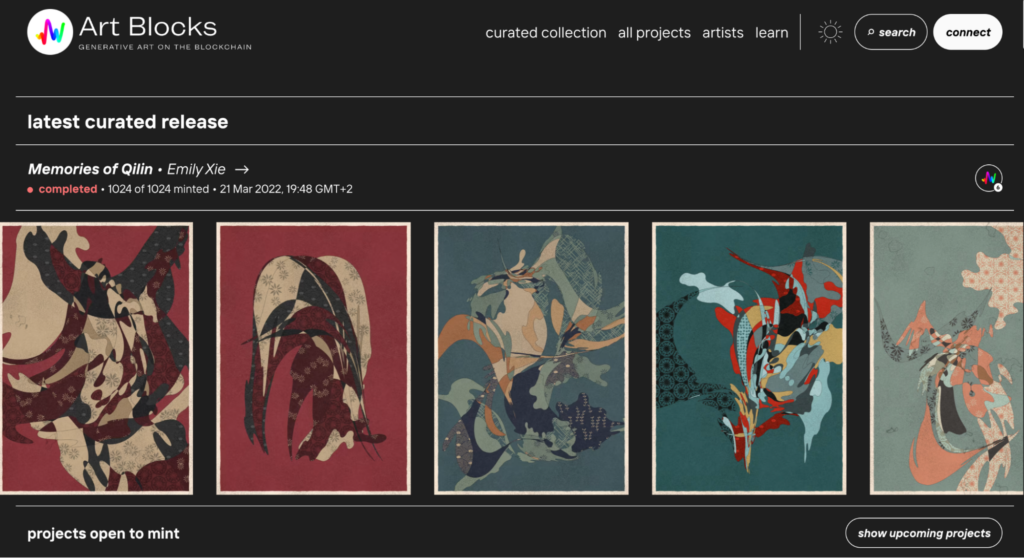Open the Emily Xie artist link
The width and height of the screenshot is (1024, 558).
(x=196, y=169)
